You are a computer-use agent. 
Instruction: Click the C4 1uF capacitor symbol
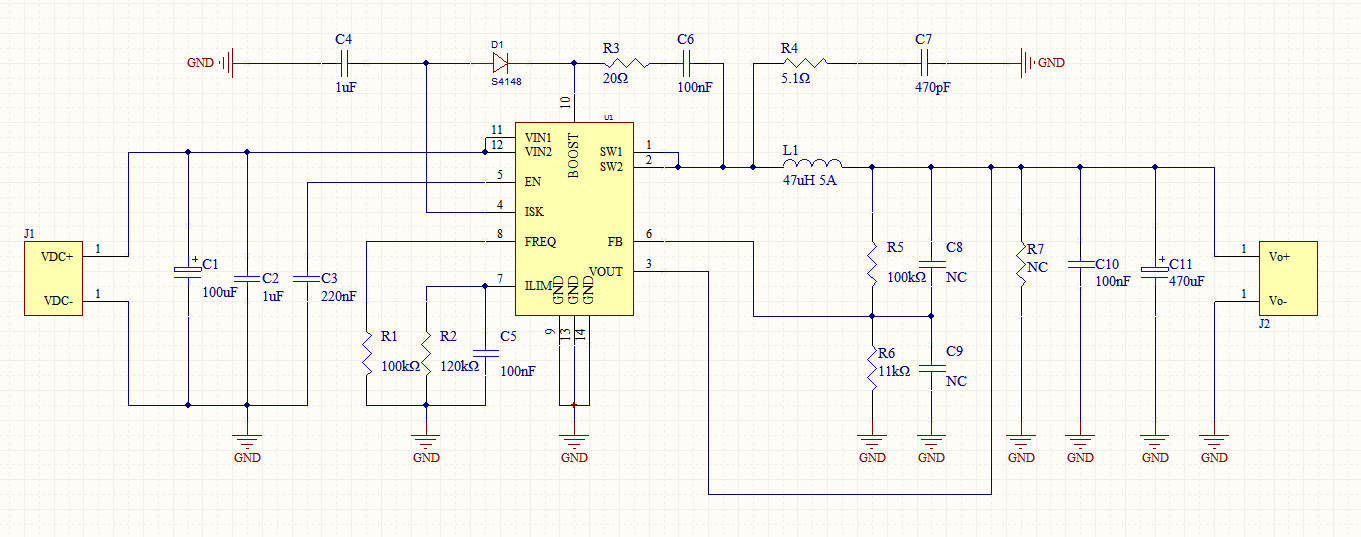click(344, 63)
